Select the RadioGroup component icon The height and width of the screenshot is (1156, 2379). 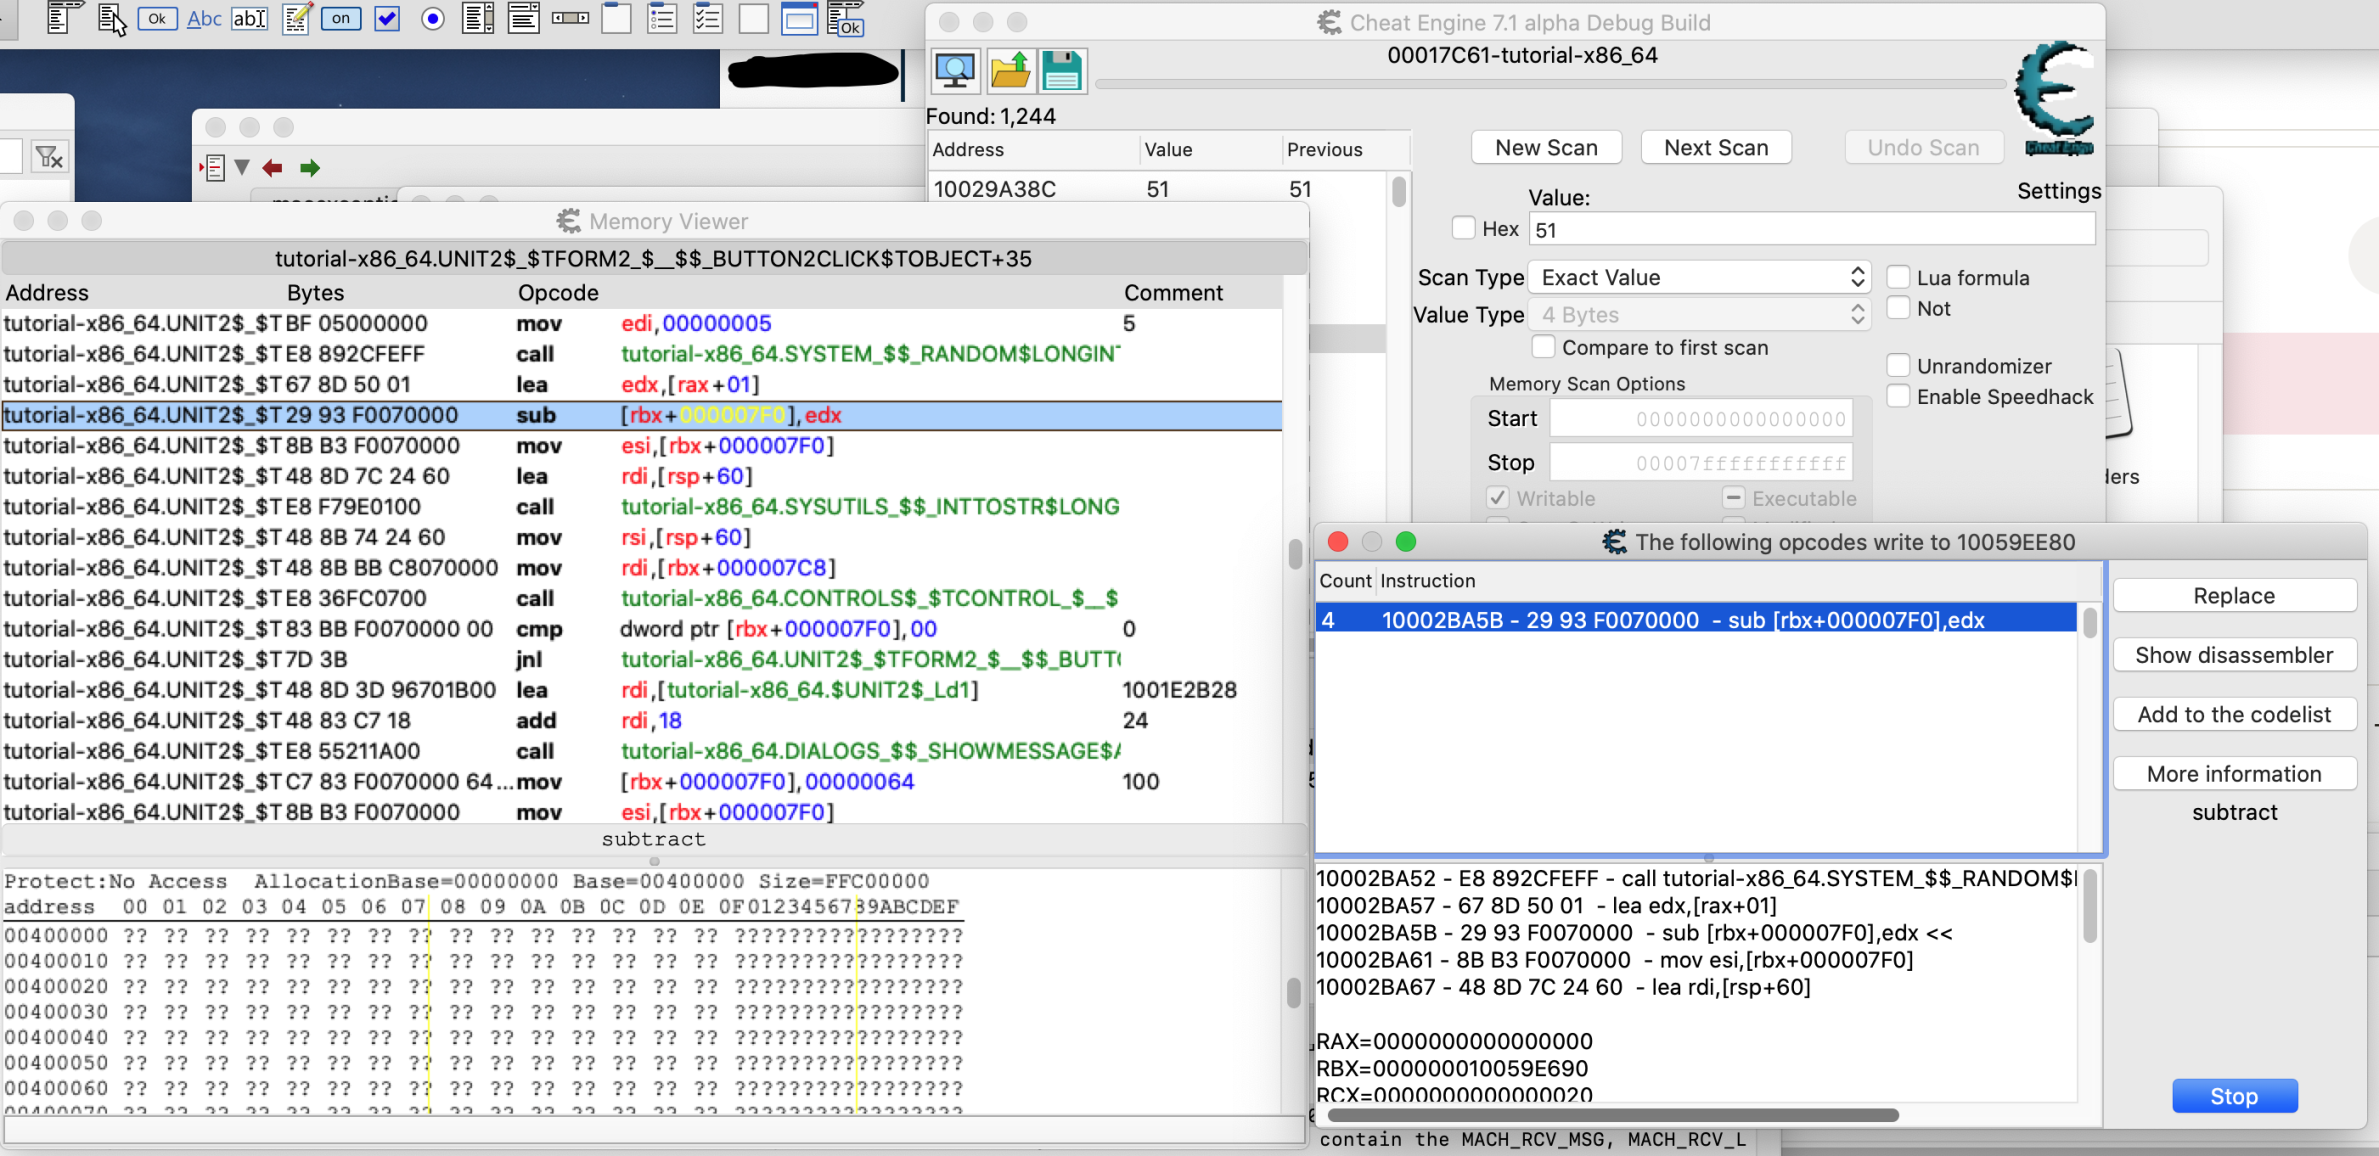662,18
